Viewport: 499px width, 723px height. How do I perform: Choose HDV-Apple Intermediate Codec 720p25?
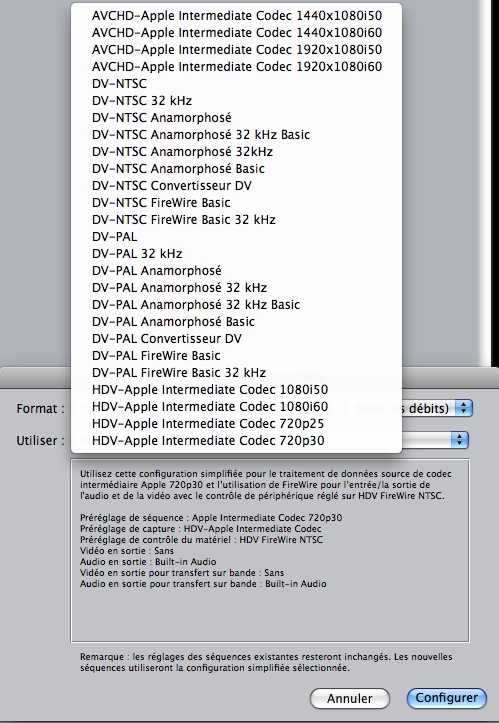(237, 423)
